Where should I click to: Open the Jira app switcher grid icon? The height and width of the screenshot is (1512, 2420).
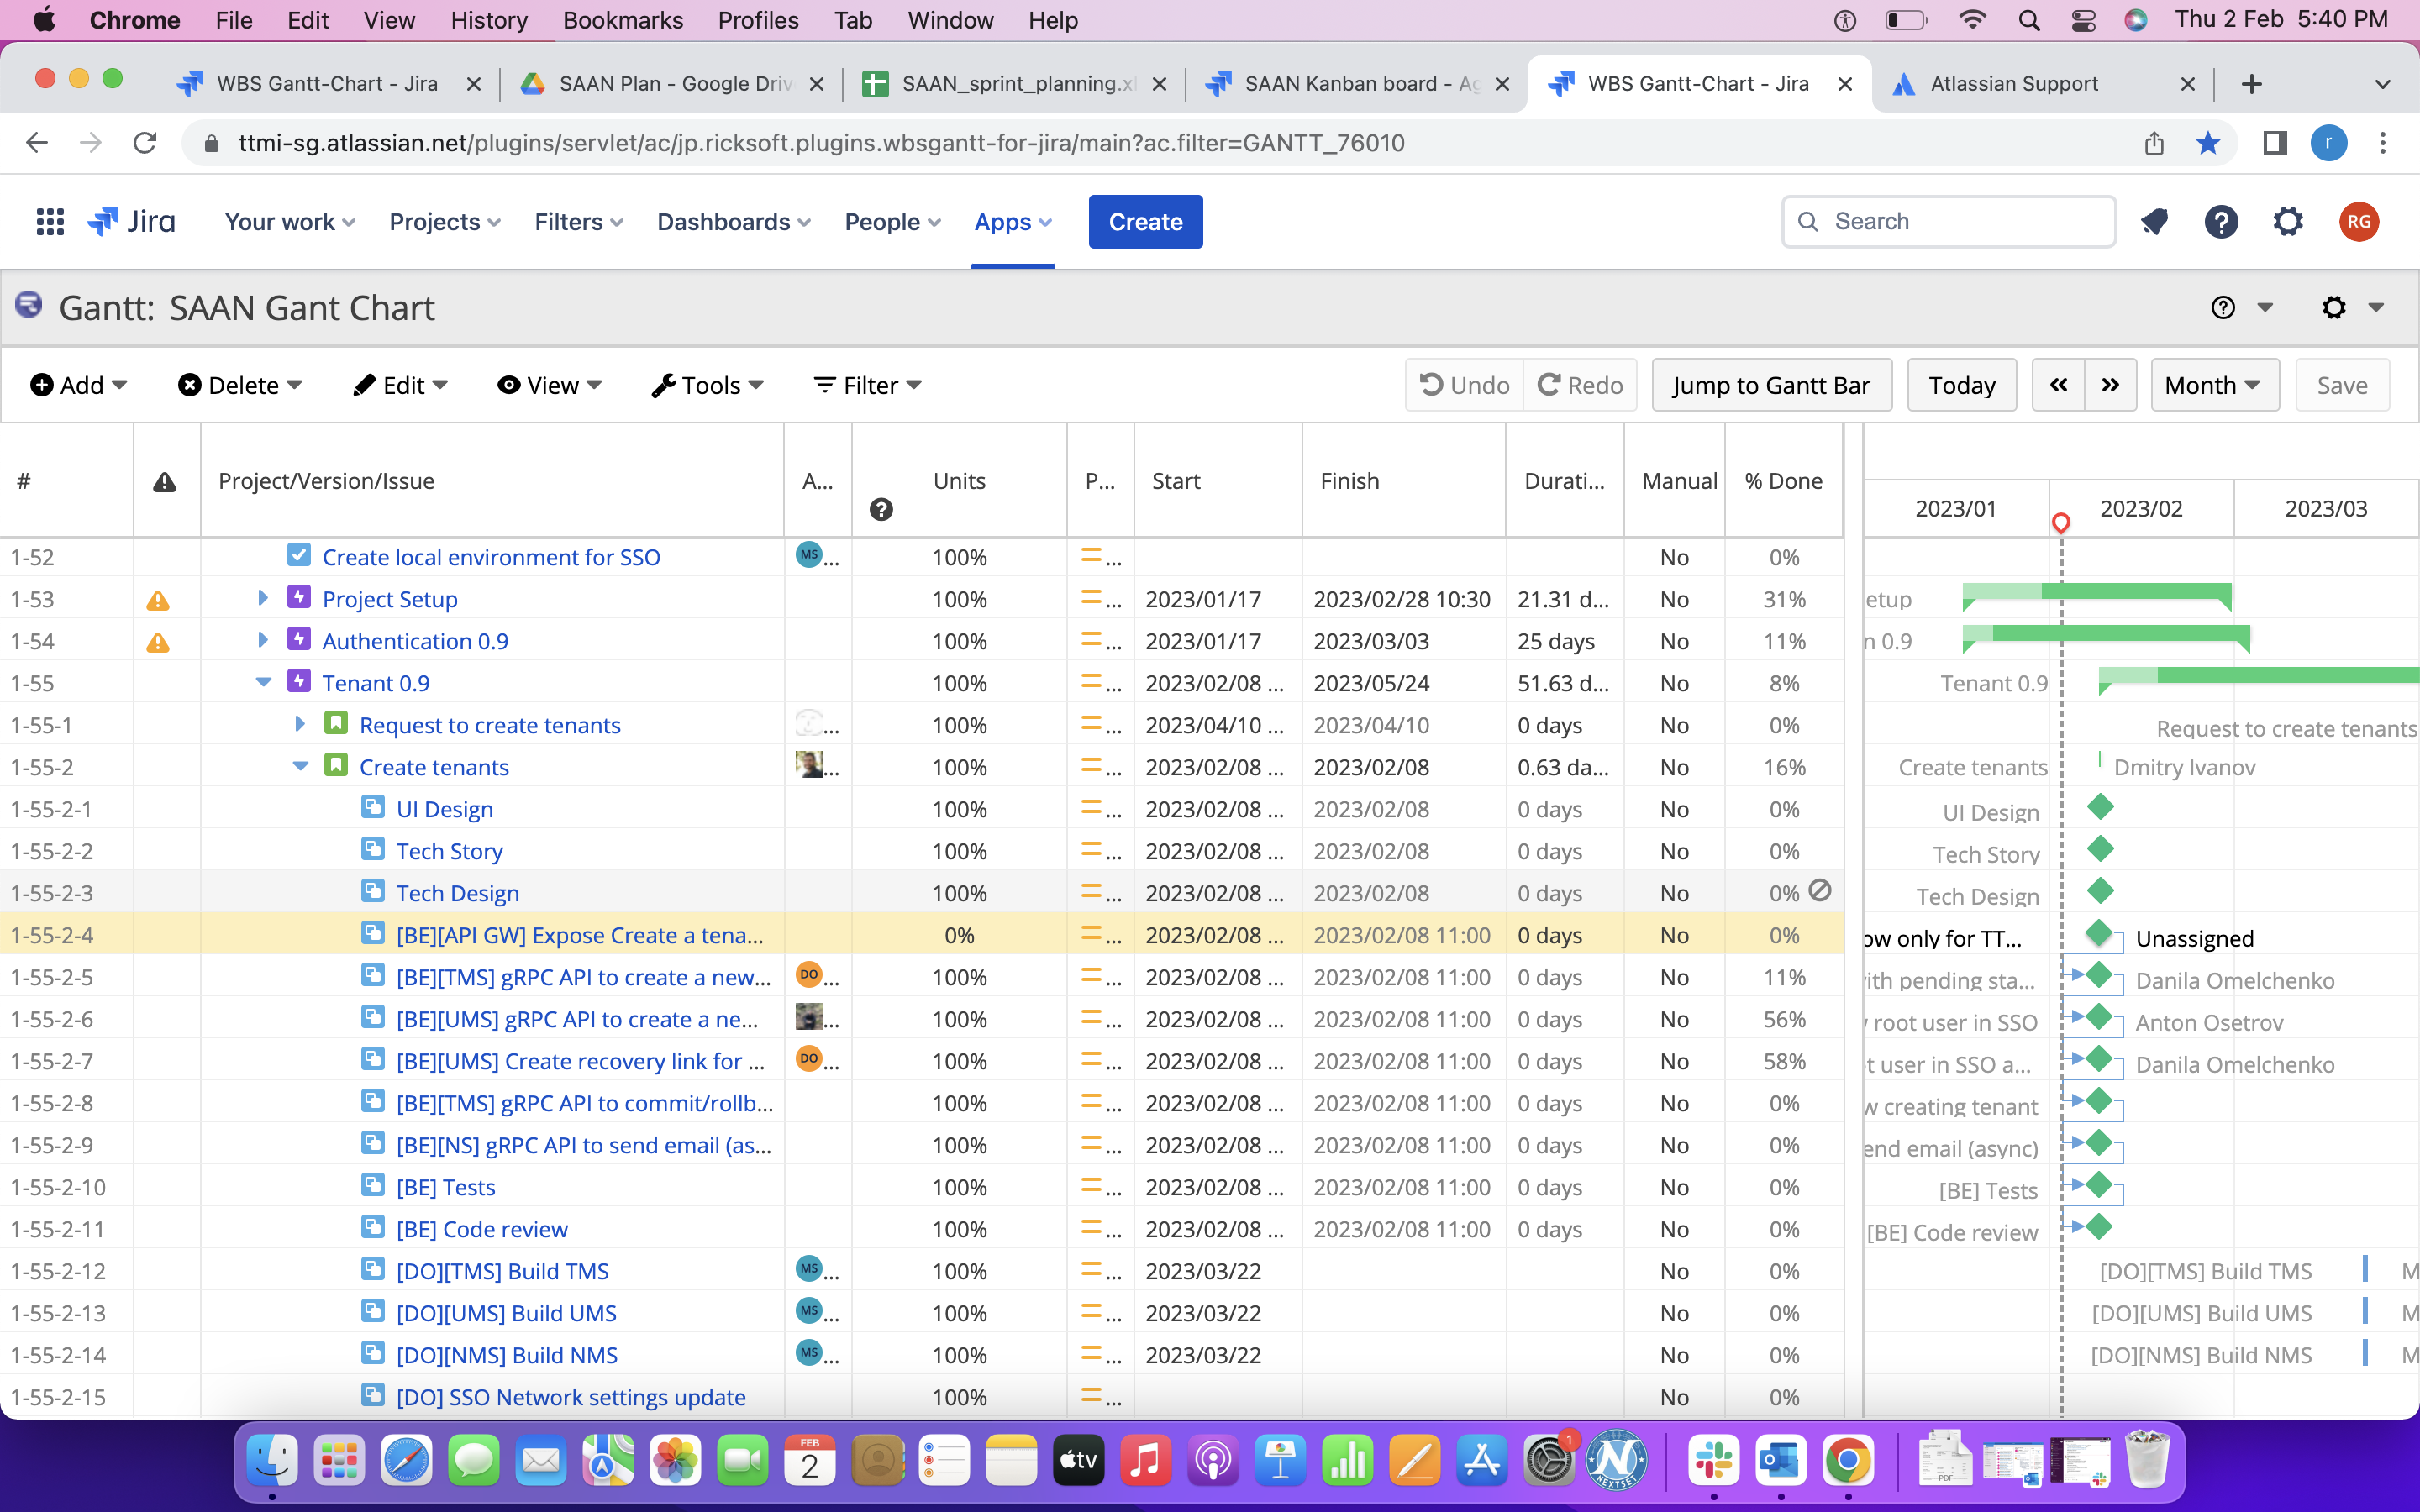50,222
